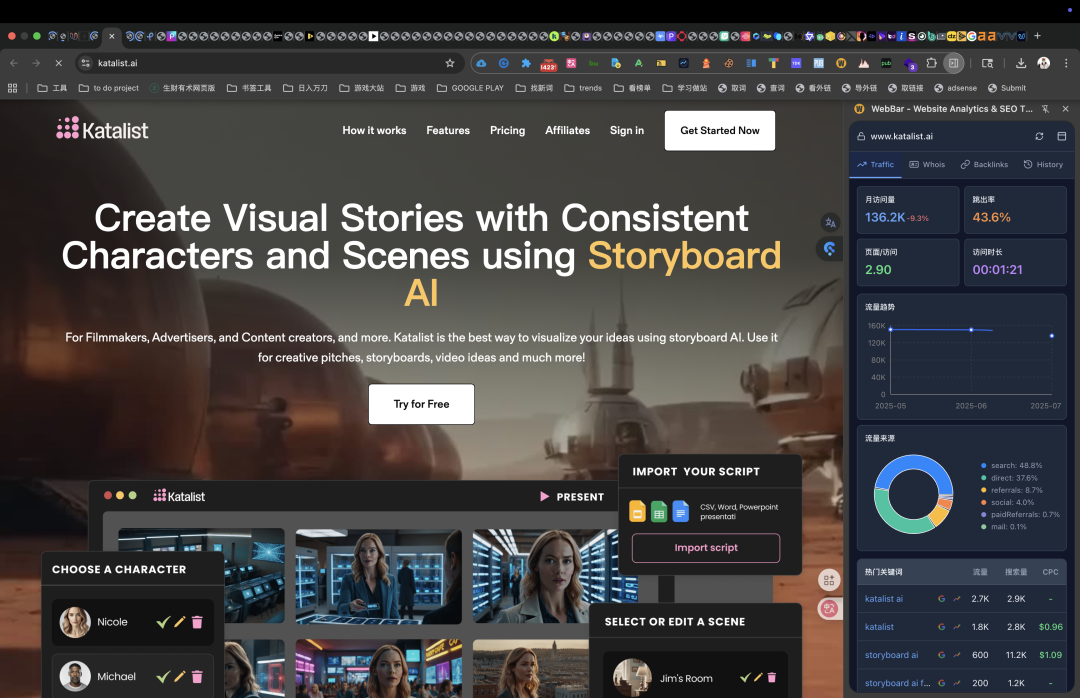Open the '工具' bookmarks folder
1080x698 pixels.
pos(52,88)
